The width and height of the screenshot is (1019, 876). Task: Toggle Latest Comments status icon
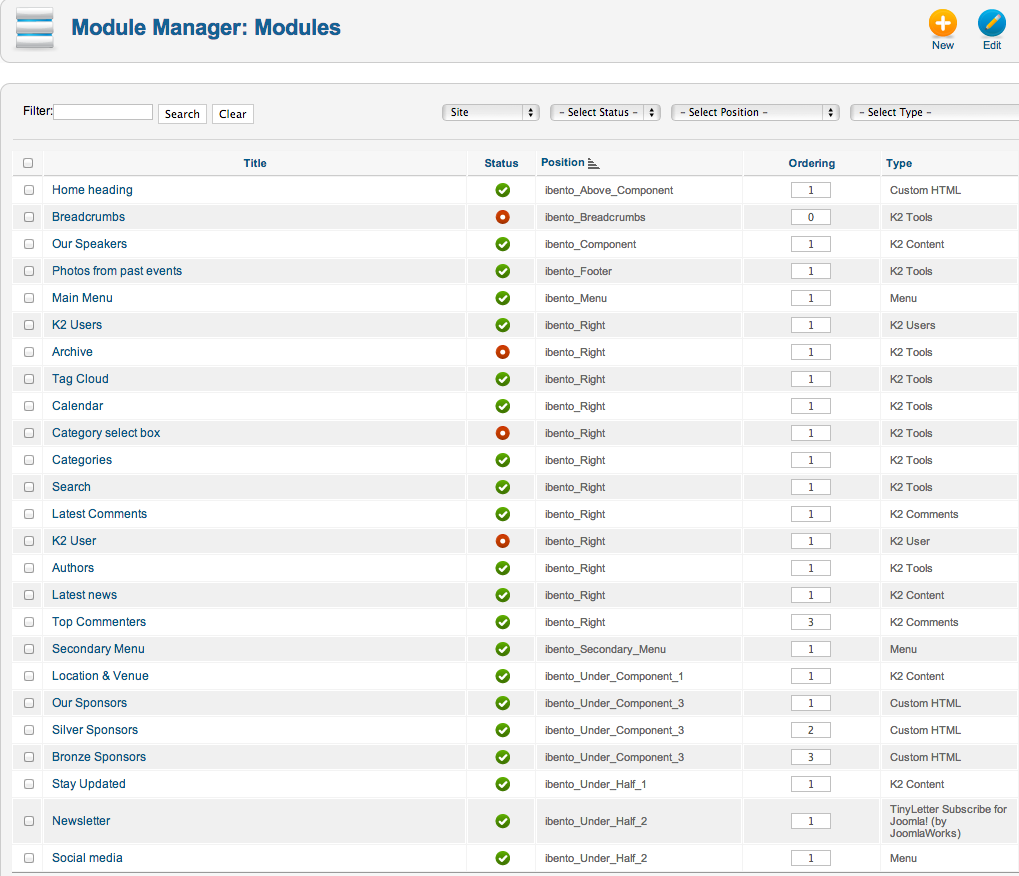(502, 514)
